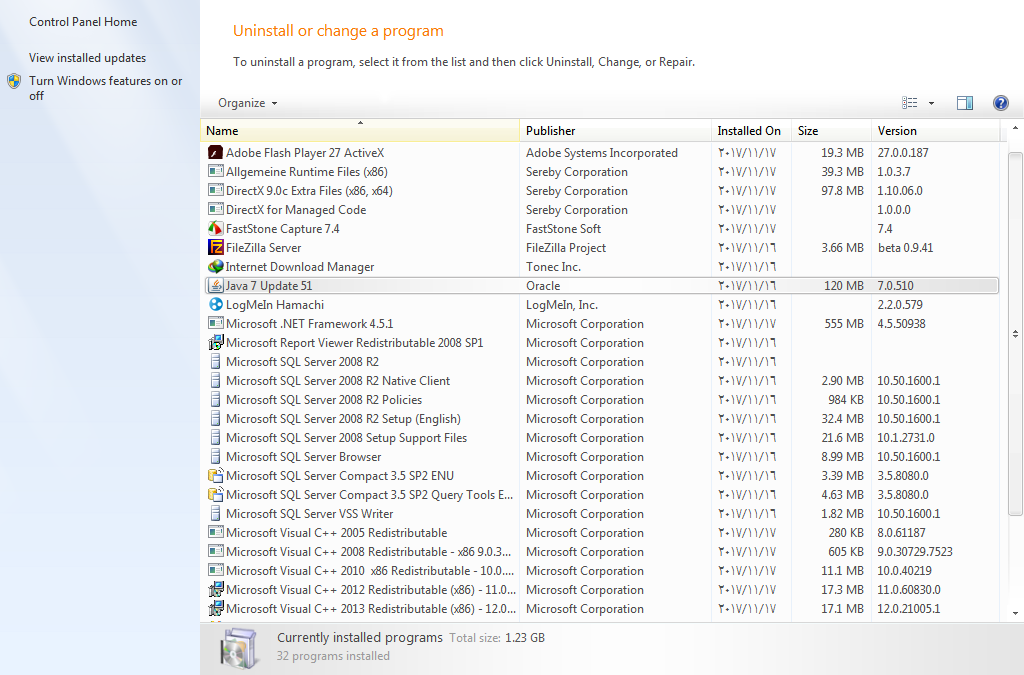Select the Microsoft Report Viewer Redistributable icon
1024x675 pixels.
216,342
